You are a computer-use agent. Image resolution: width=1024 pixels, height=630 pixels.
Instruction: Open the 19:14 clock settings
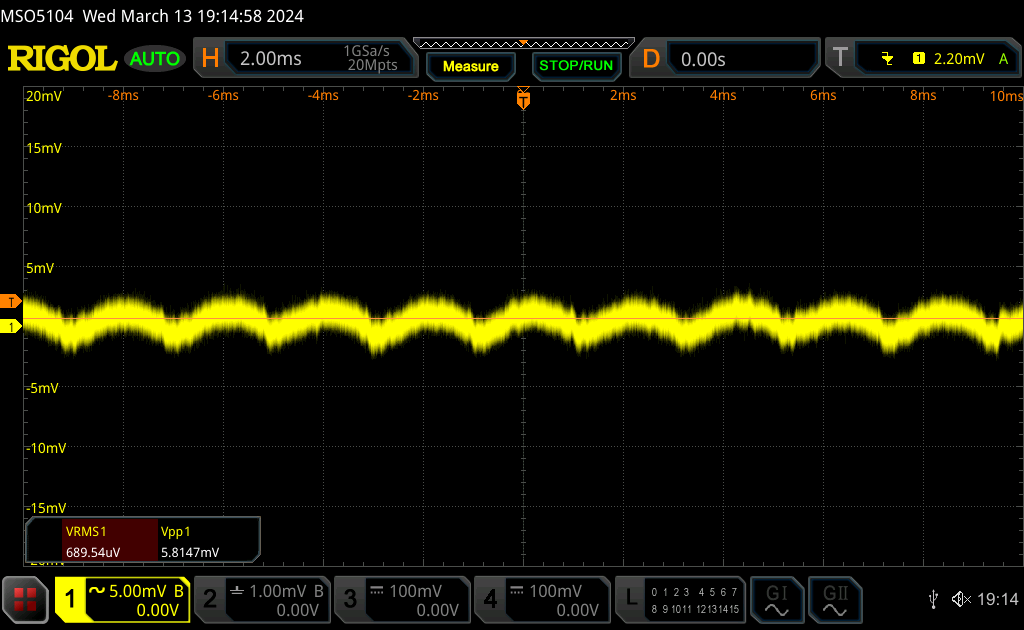(997, 599)
